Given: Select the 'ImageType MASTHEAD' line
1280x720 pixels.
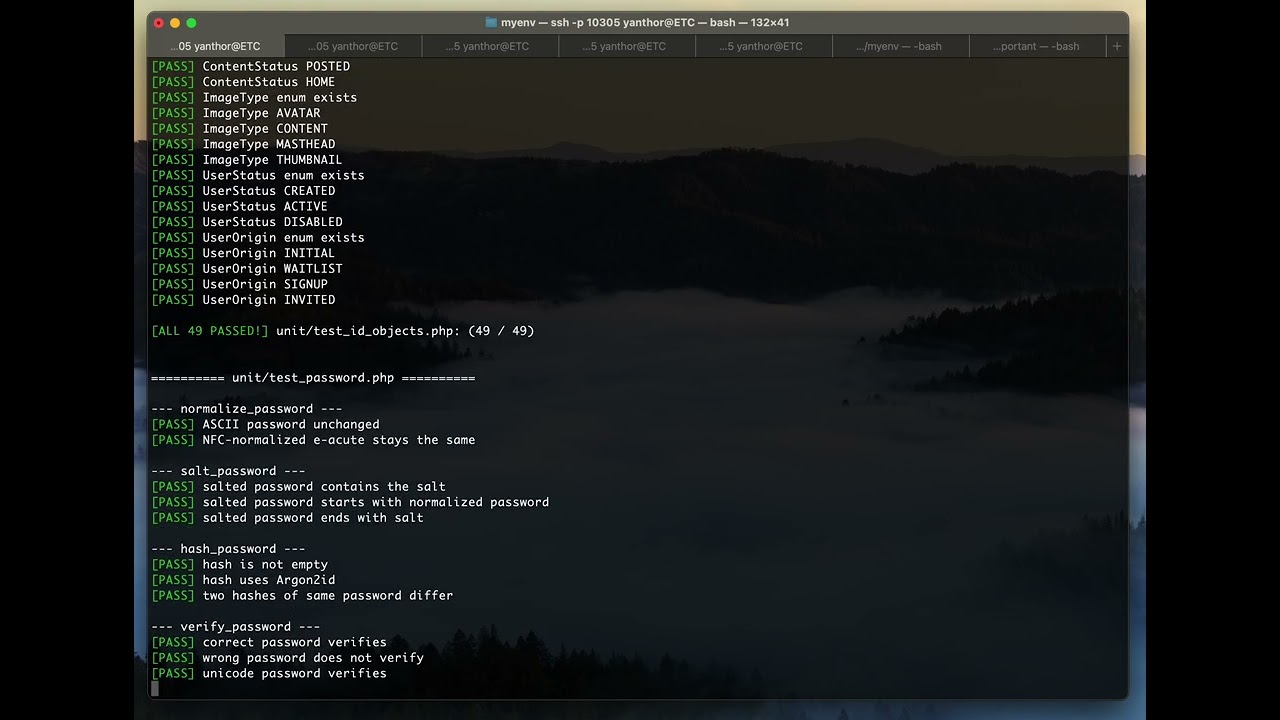Looking at the screenshot, I should point(243,144).
